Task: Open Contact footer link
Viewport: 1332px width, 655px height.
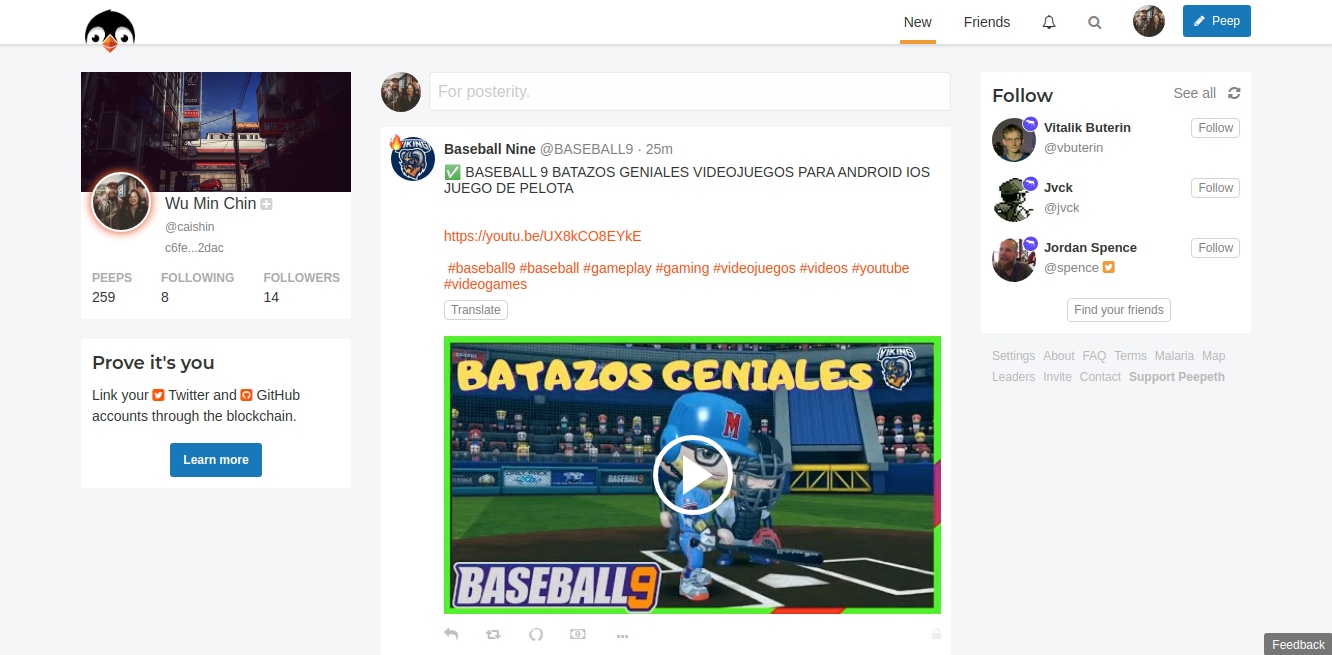Action: click(1100, 377)
